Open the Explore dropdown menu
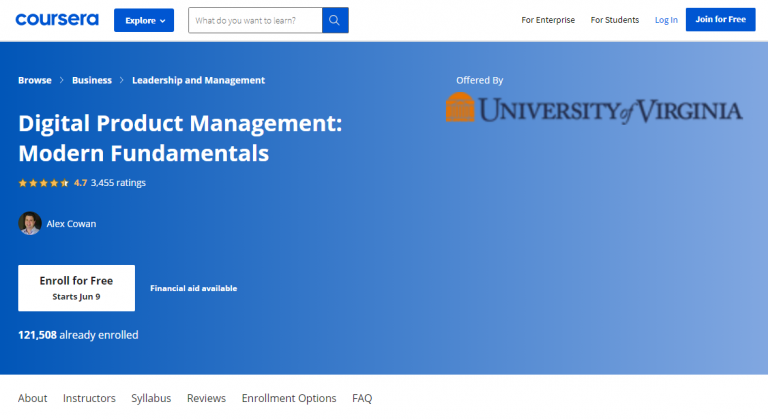 (143, 20)
